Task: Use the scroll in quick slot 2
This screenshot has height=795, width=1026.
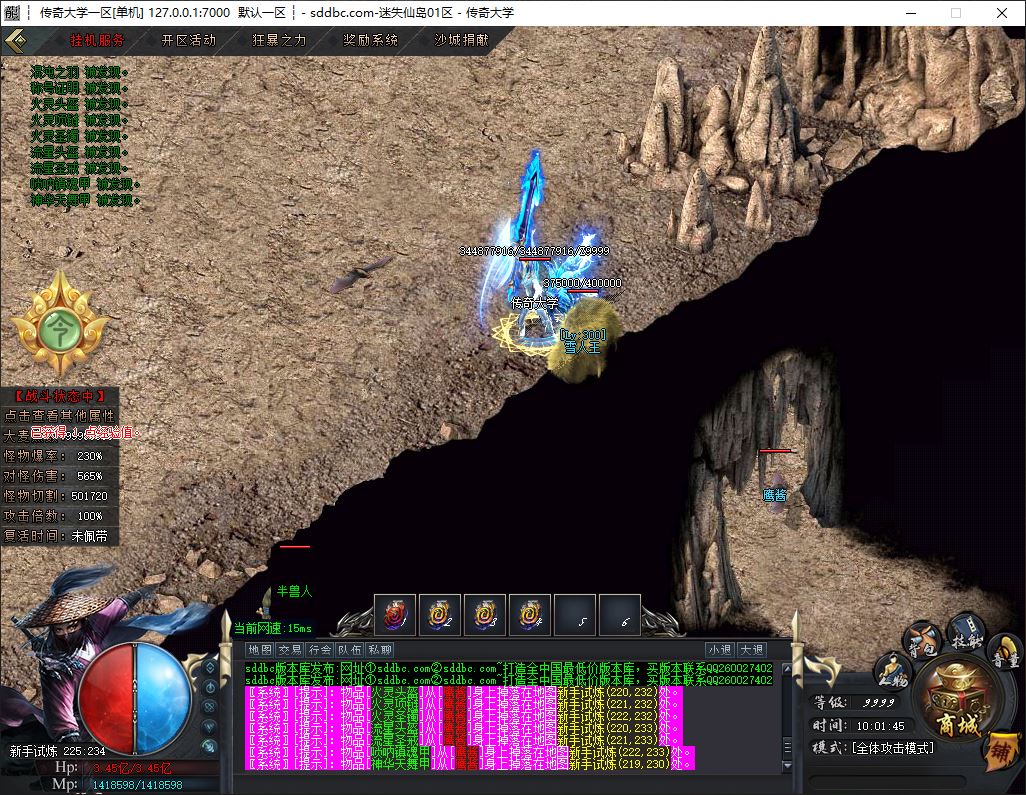Action: point(440,615)
